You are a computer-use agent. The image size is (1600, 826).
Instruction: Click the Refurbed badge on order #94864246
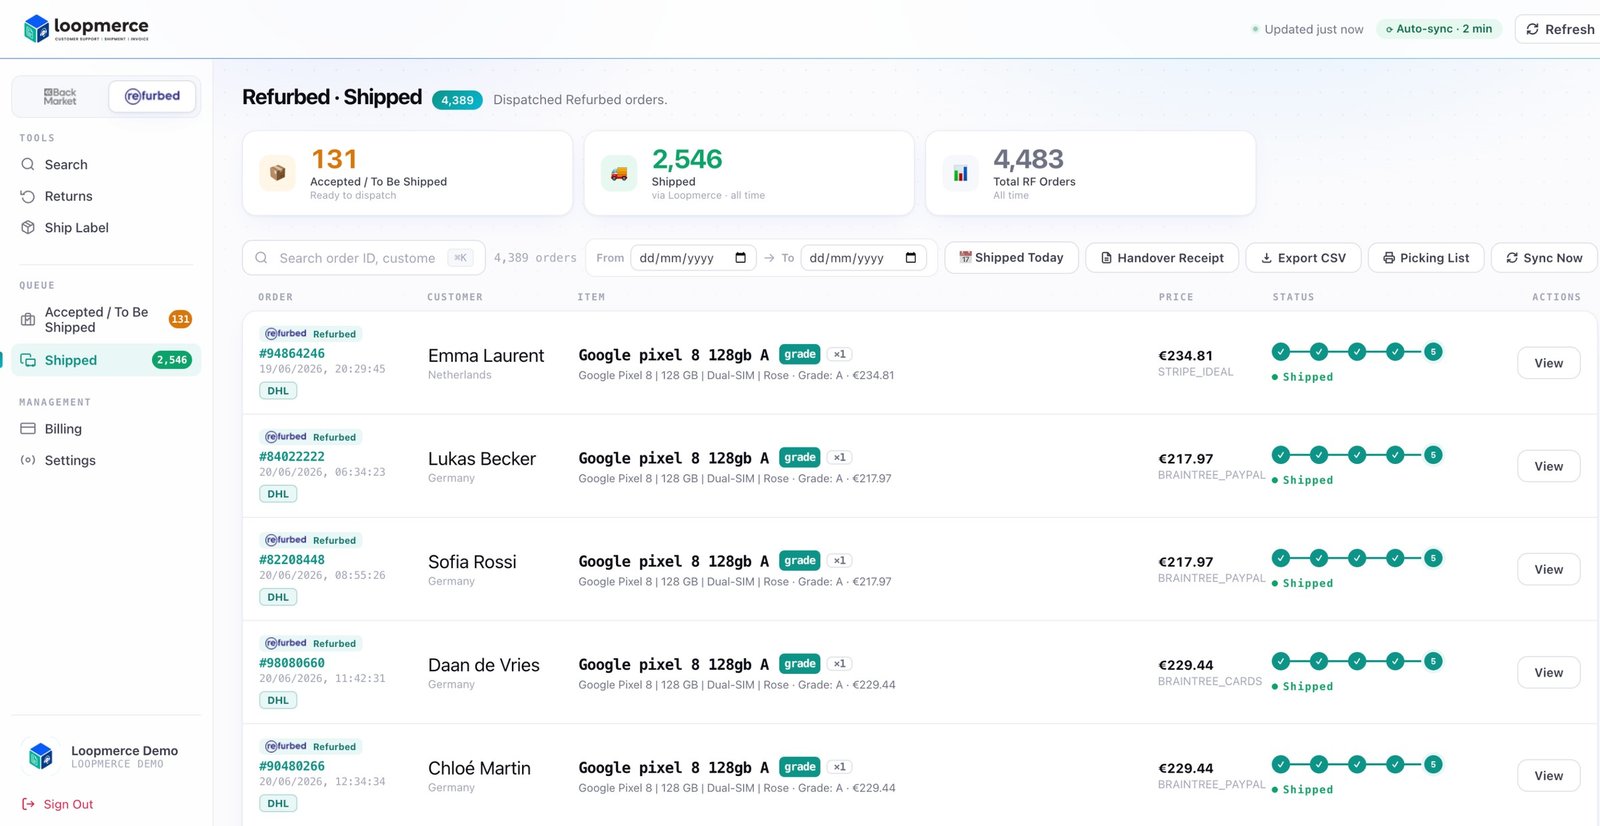(311, 334)
